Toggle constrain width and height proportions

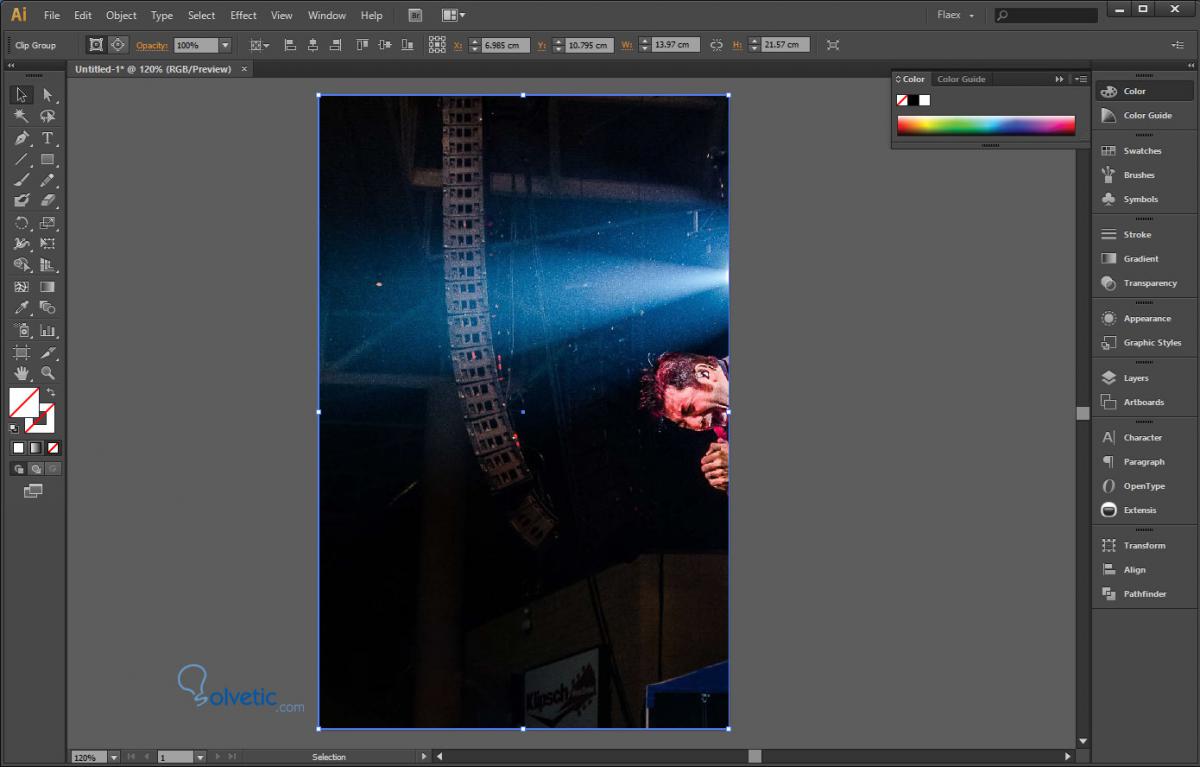click(x=716, y=45)
